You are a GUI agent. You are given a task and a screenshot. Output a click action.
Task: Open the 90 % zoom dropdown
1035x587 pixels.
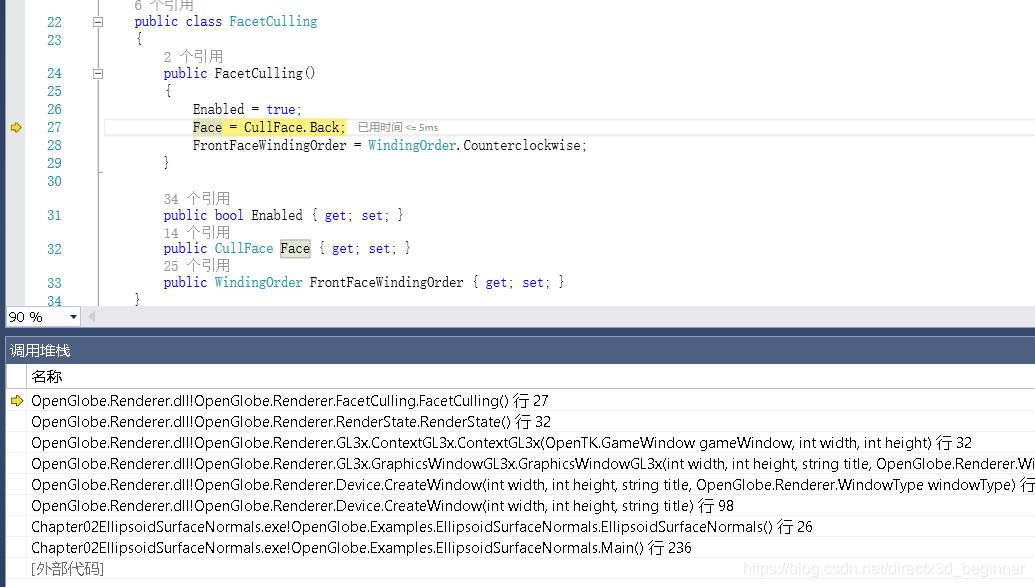tap(73, 317)
